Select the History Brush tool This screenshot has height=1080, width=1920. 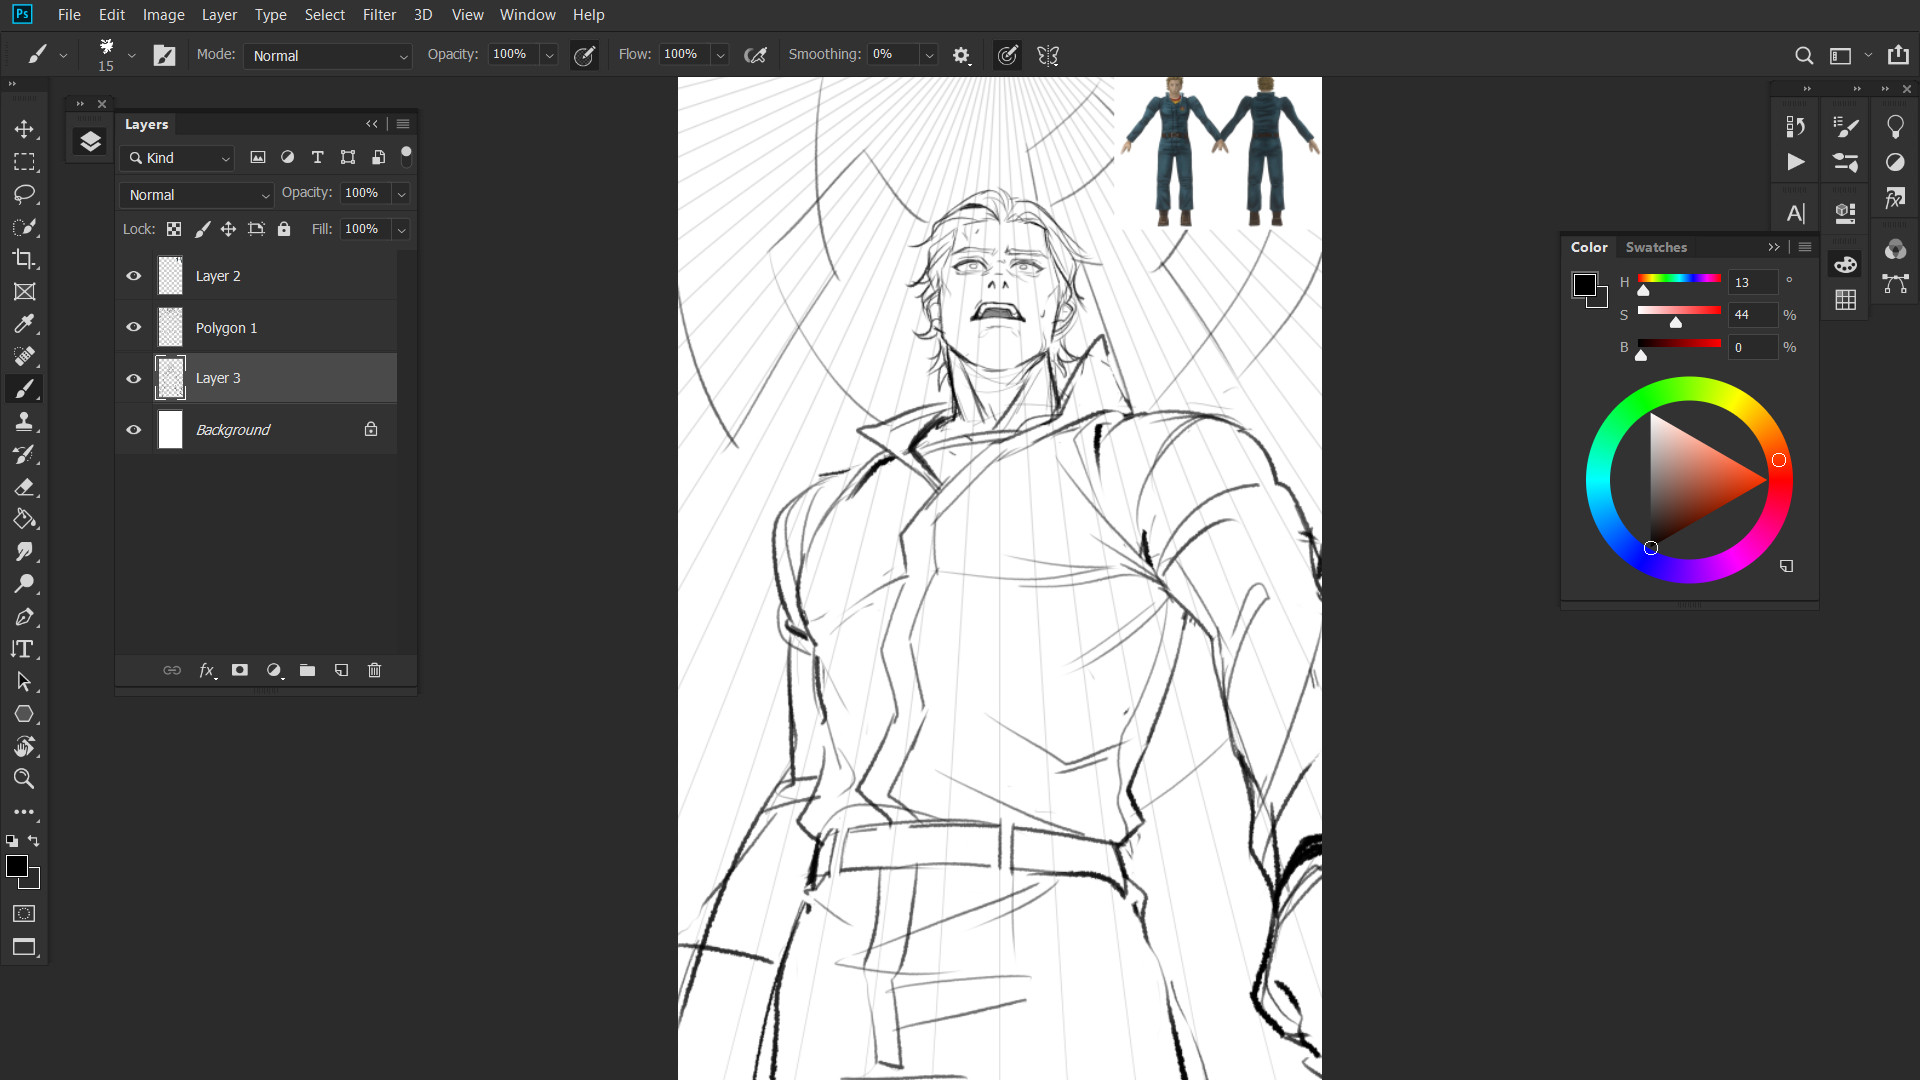[x=24, y=454]
